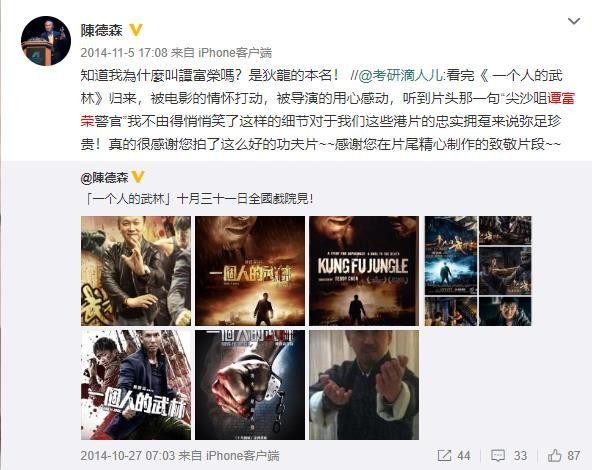Open the Kung Fu Jungle poster thumbnail
This screenshot has height=470, width=592.
point(364,271)
